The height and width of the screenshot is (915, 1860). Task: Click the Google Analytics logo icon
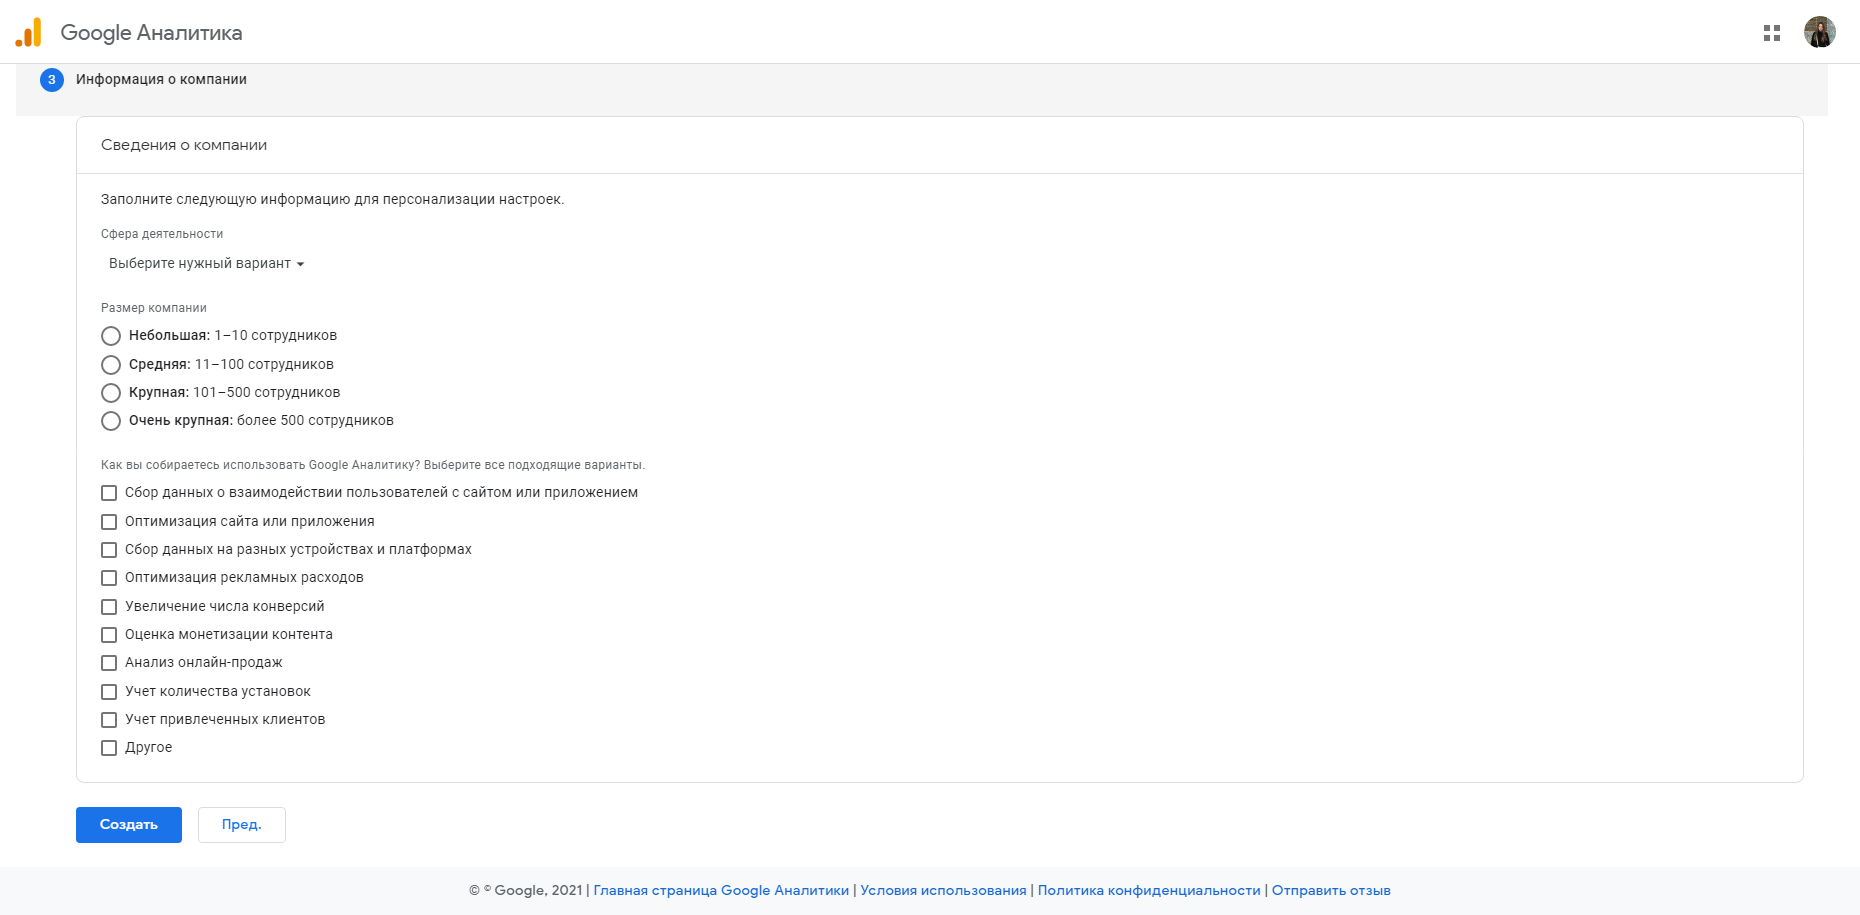point(29,32)
